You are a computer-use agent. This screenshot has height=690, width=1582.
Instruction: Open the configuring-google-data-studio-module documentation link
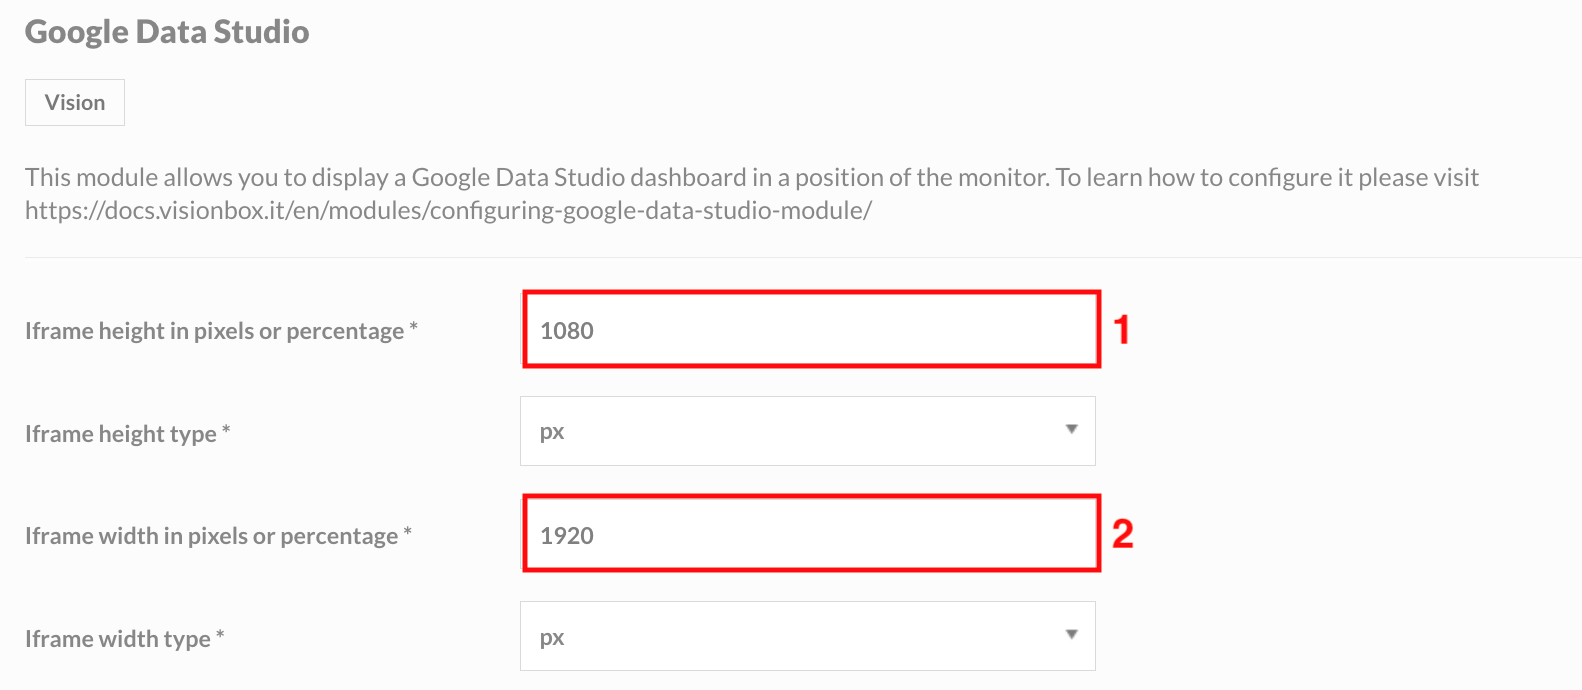tap(447, 210)
